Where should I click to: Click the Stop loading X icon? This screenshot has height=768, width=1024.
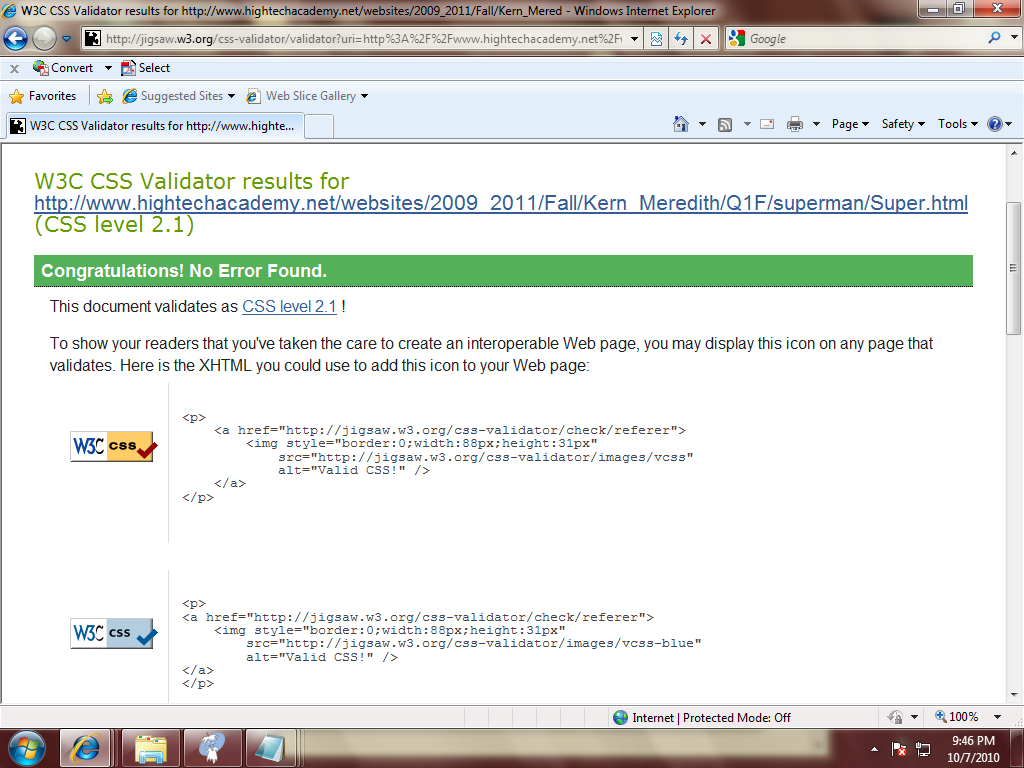coord(706,39)
